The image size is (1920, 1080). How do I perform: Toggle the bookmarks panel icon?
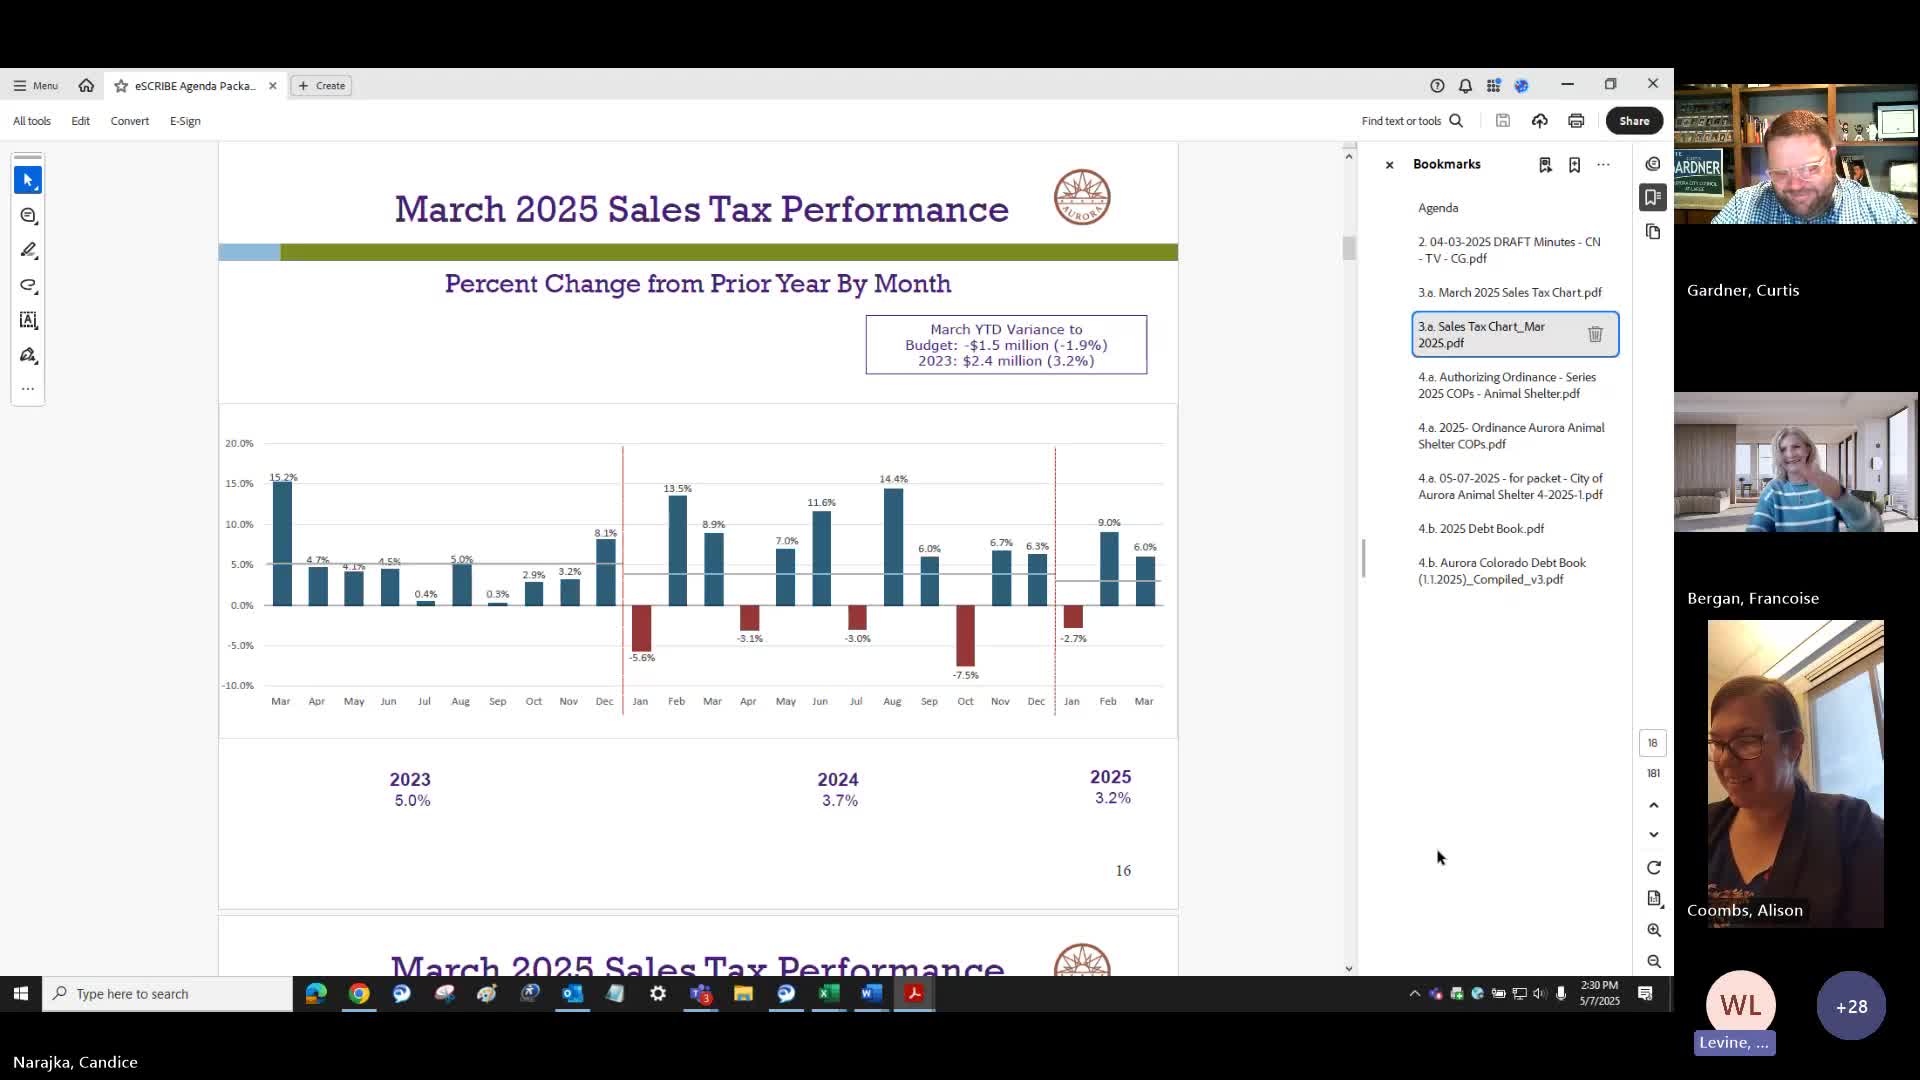pyautogui.click(x=1652, y=197)
